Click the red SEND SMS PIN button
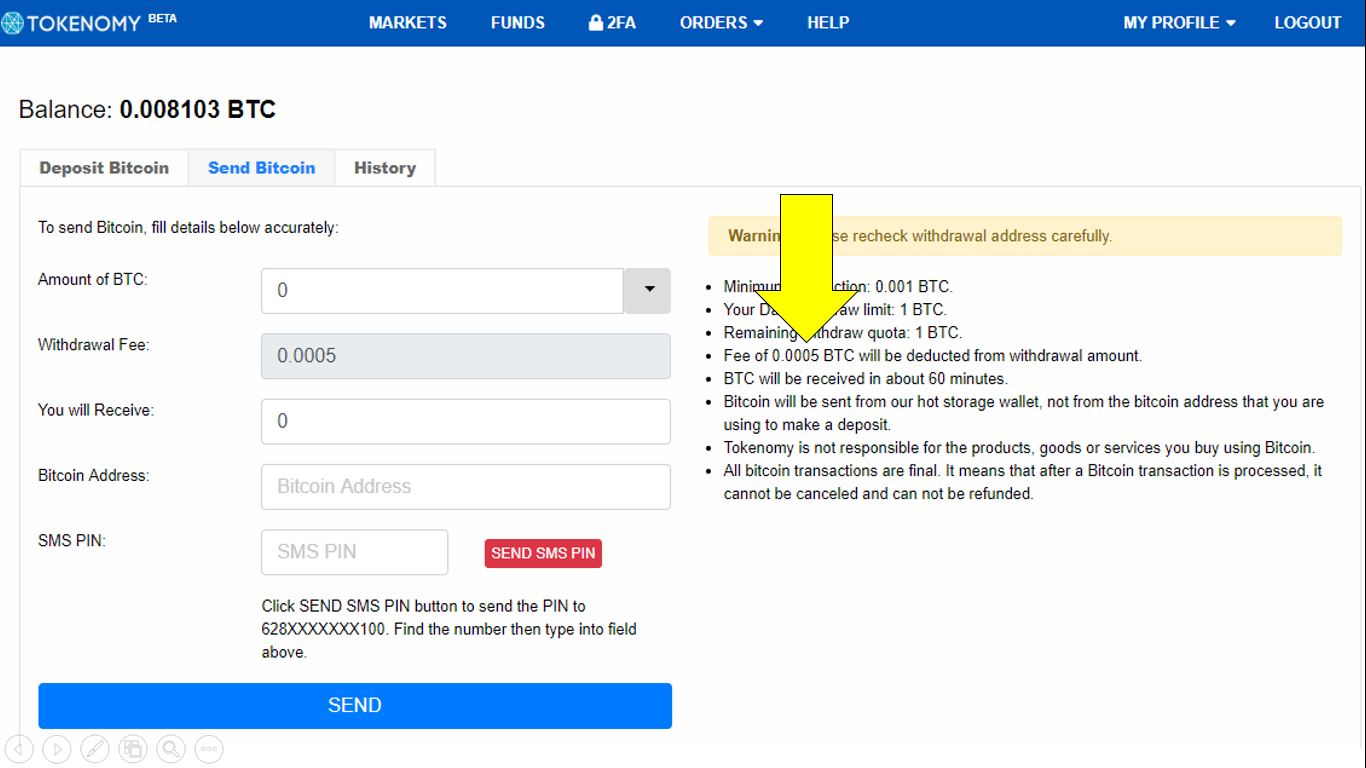The image size is (1366, 768). pyautogui.click(x=543, y=553)
